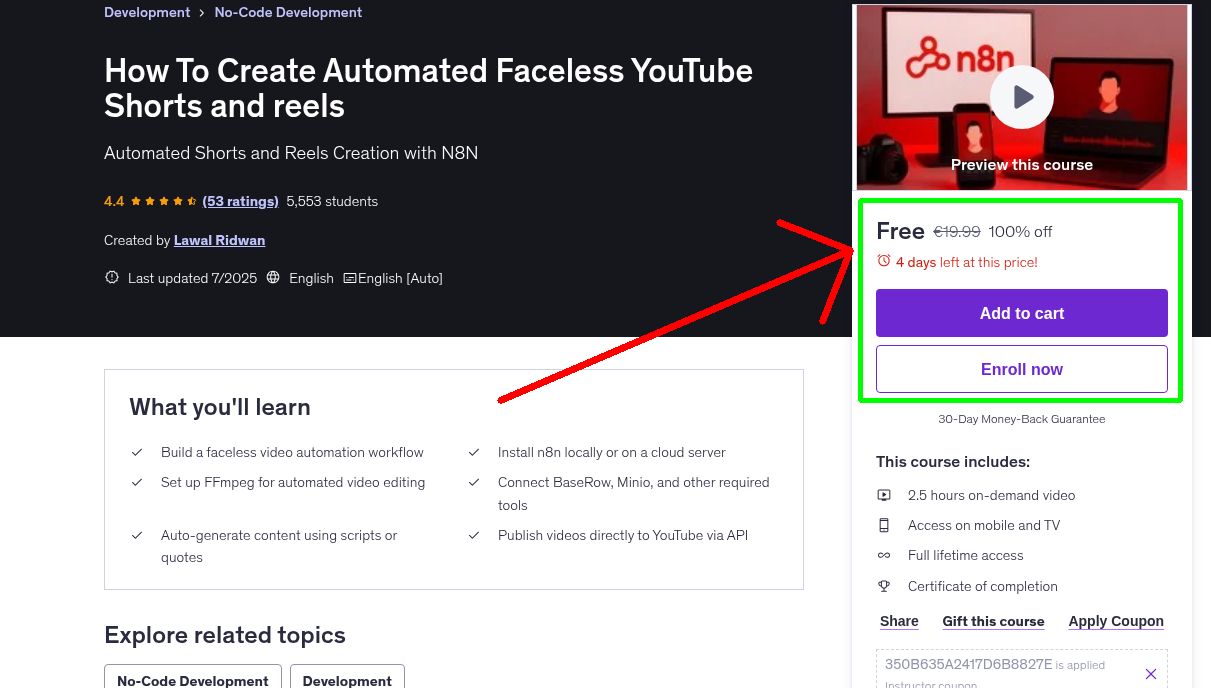Share this course

pos(899,621)
